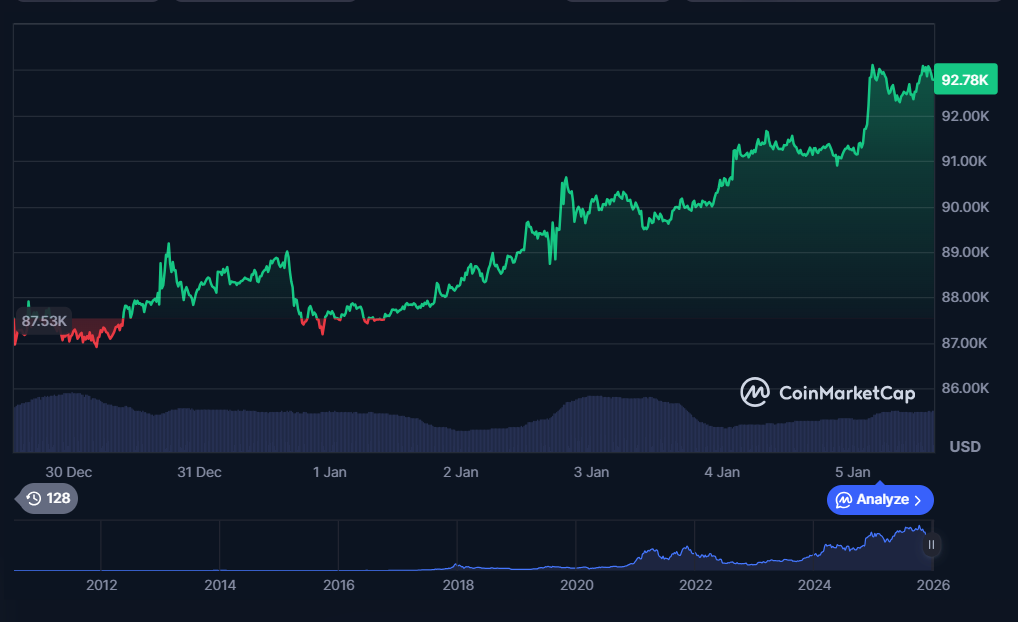The height and width of the screenshot is (622, 1018).
Task: Click the clock icon on the 128 badge
Action: coord(34,498)
